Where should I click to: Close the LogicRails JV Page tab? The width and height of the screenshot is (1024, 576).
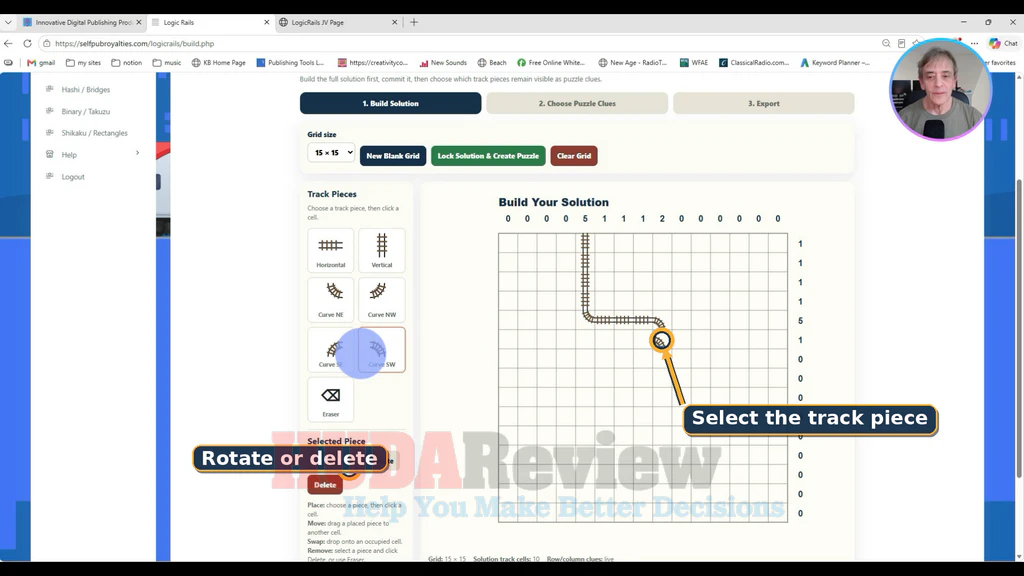394,22
